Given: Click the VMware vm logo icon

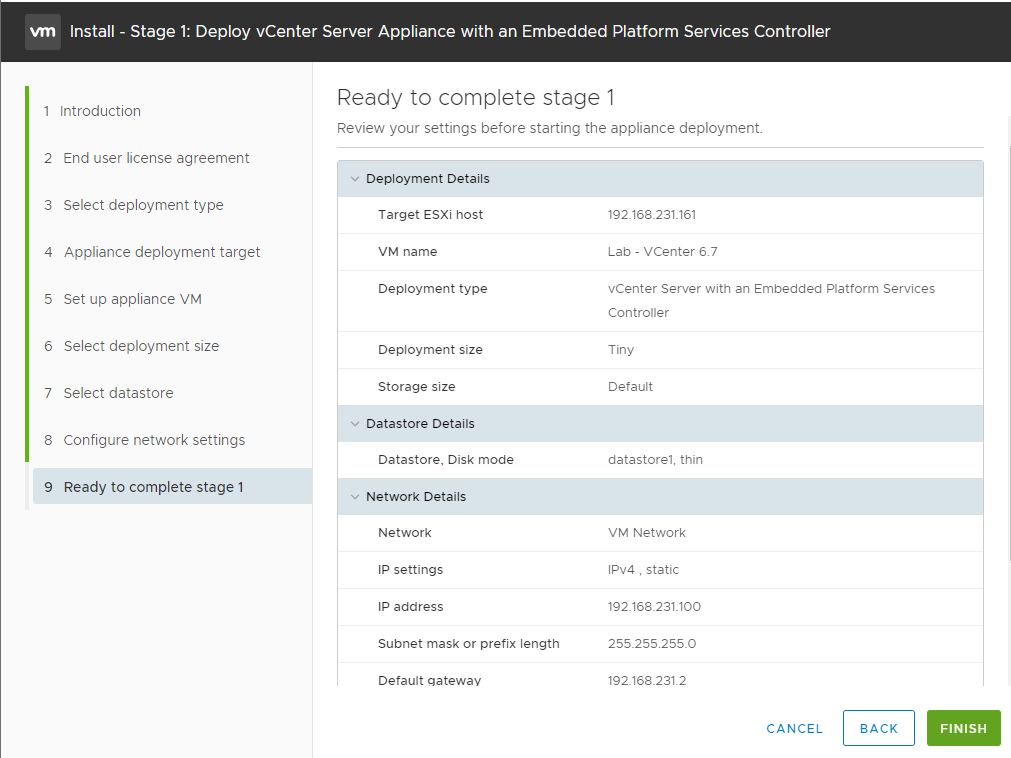Looking at the screenshot, I should click(x=43, y=32).
